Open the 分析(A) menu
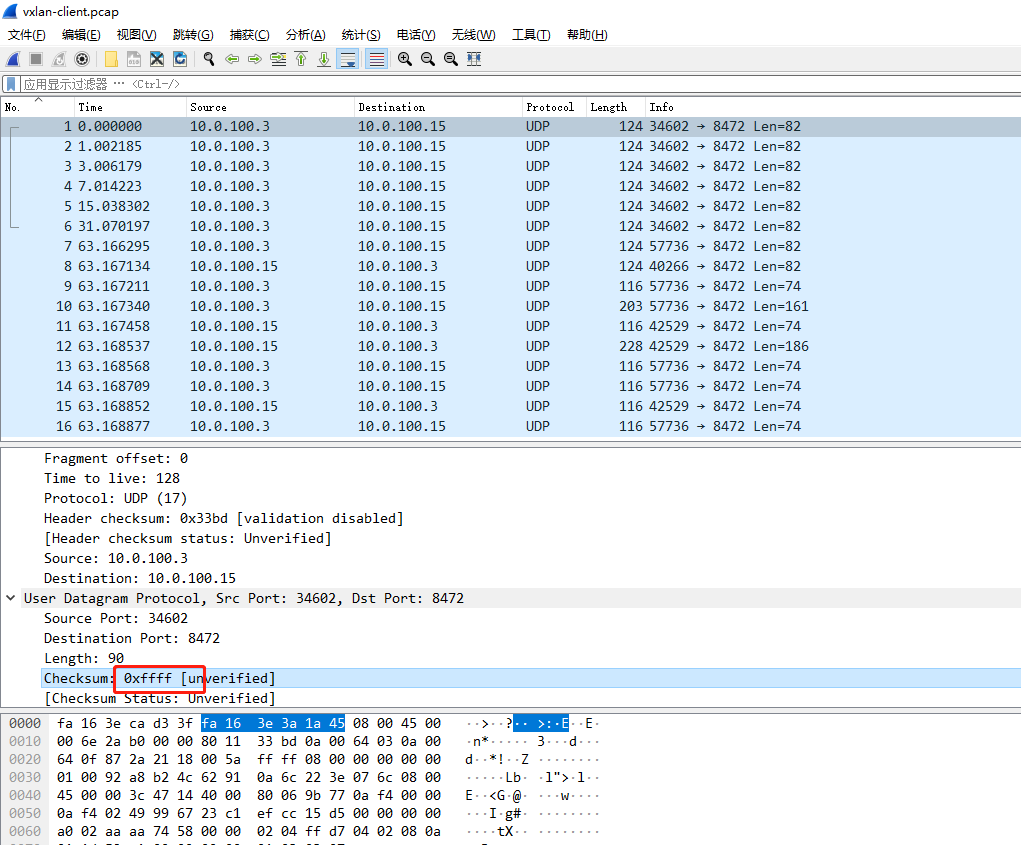1021x845 pixels. point(305,35)
